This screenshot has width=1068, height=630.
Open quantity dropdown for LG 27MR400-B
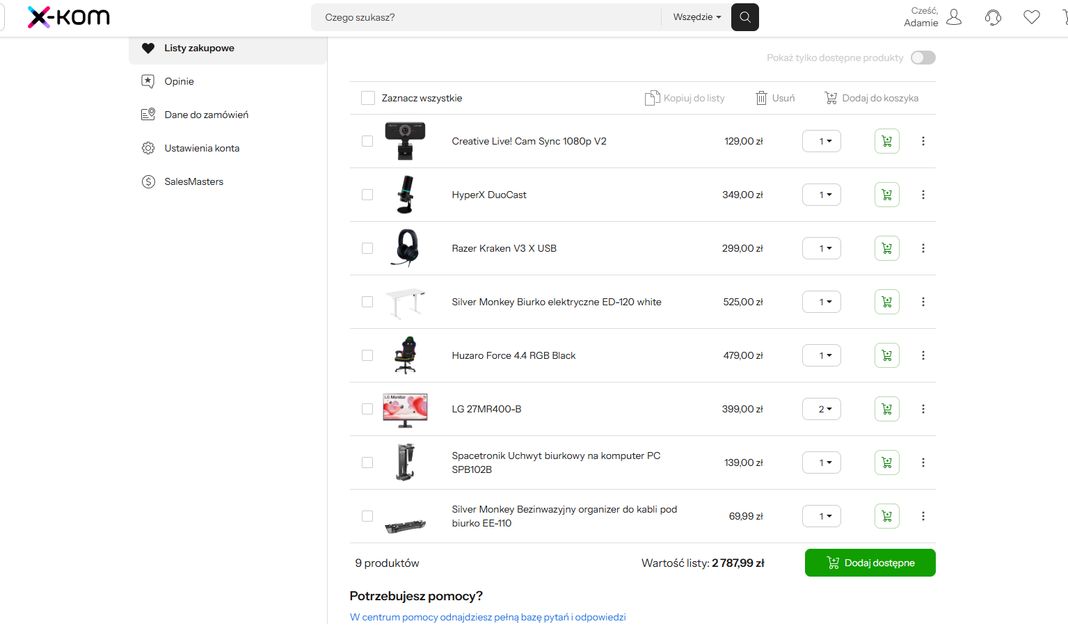tap(821, 409)
